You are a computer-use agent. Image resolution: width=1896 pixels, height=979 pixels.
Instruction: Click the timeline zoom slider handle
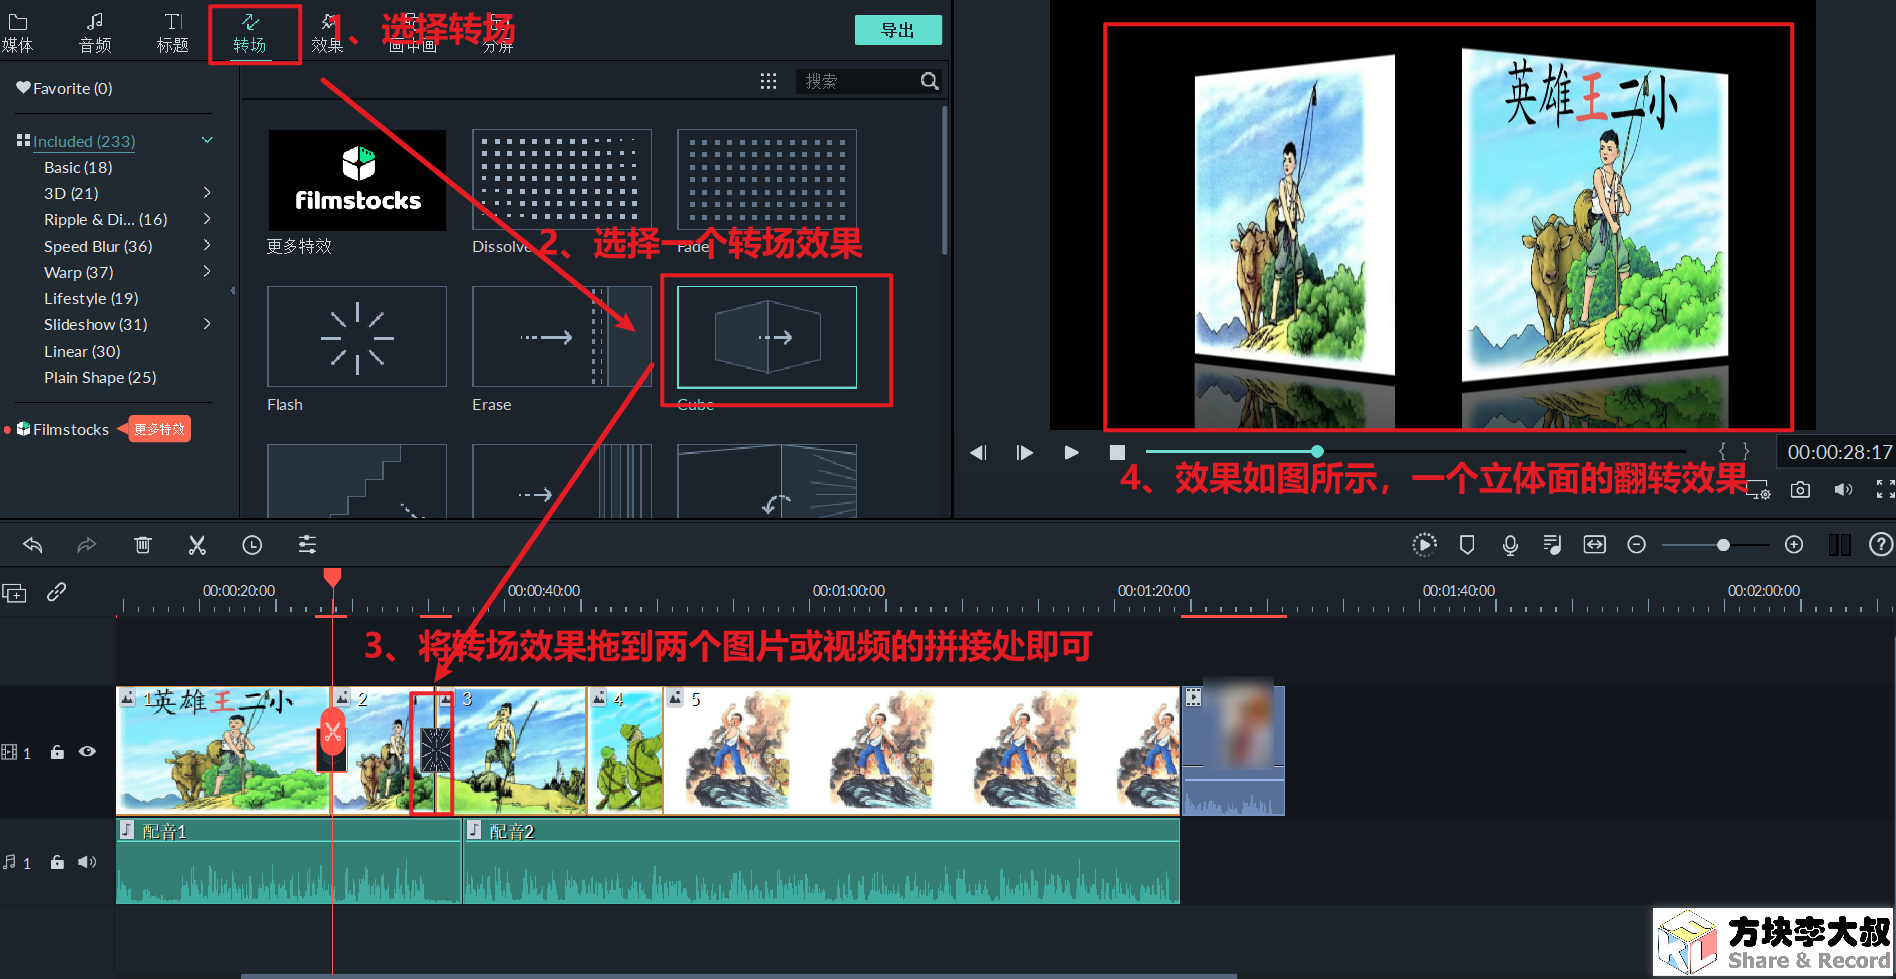pyautogui.click(x=1723, y=545)
